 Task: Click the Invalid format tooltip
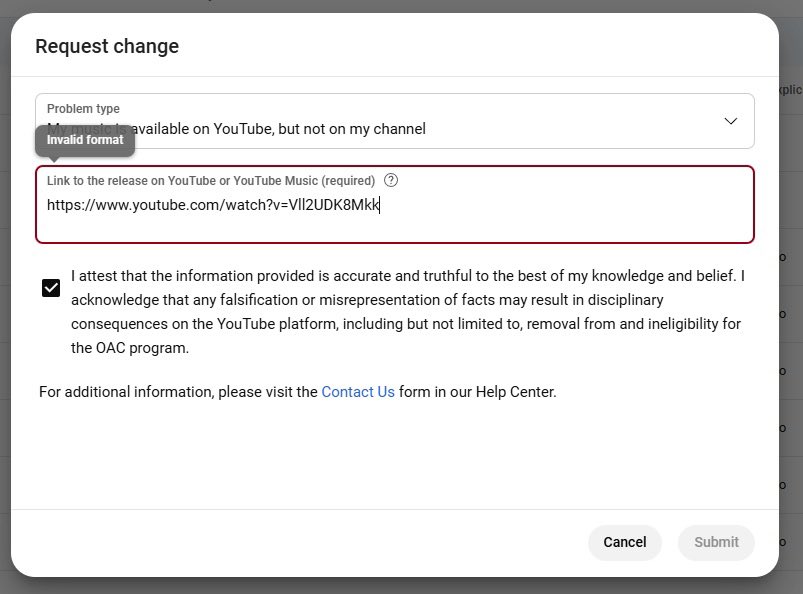(85, 140)
